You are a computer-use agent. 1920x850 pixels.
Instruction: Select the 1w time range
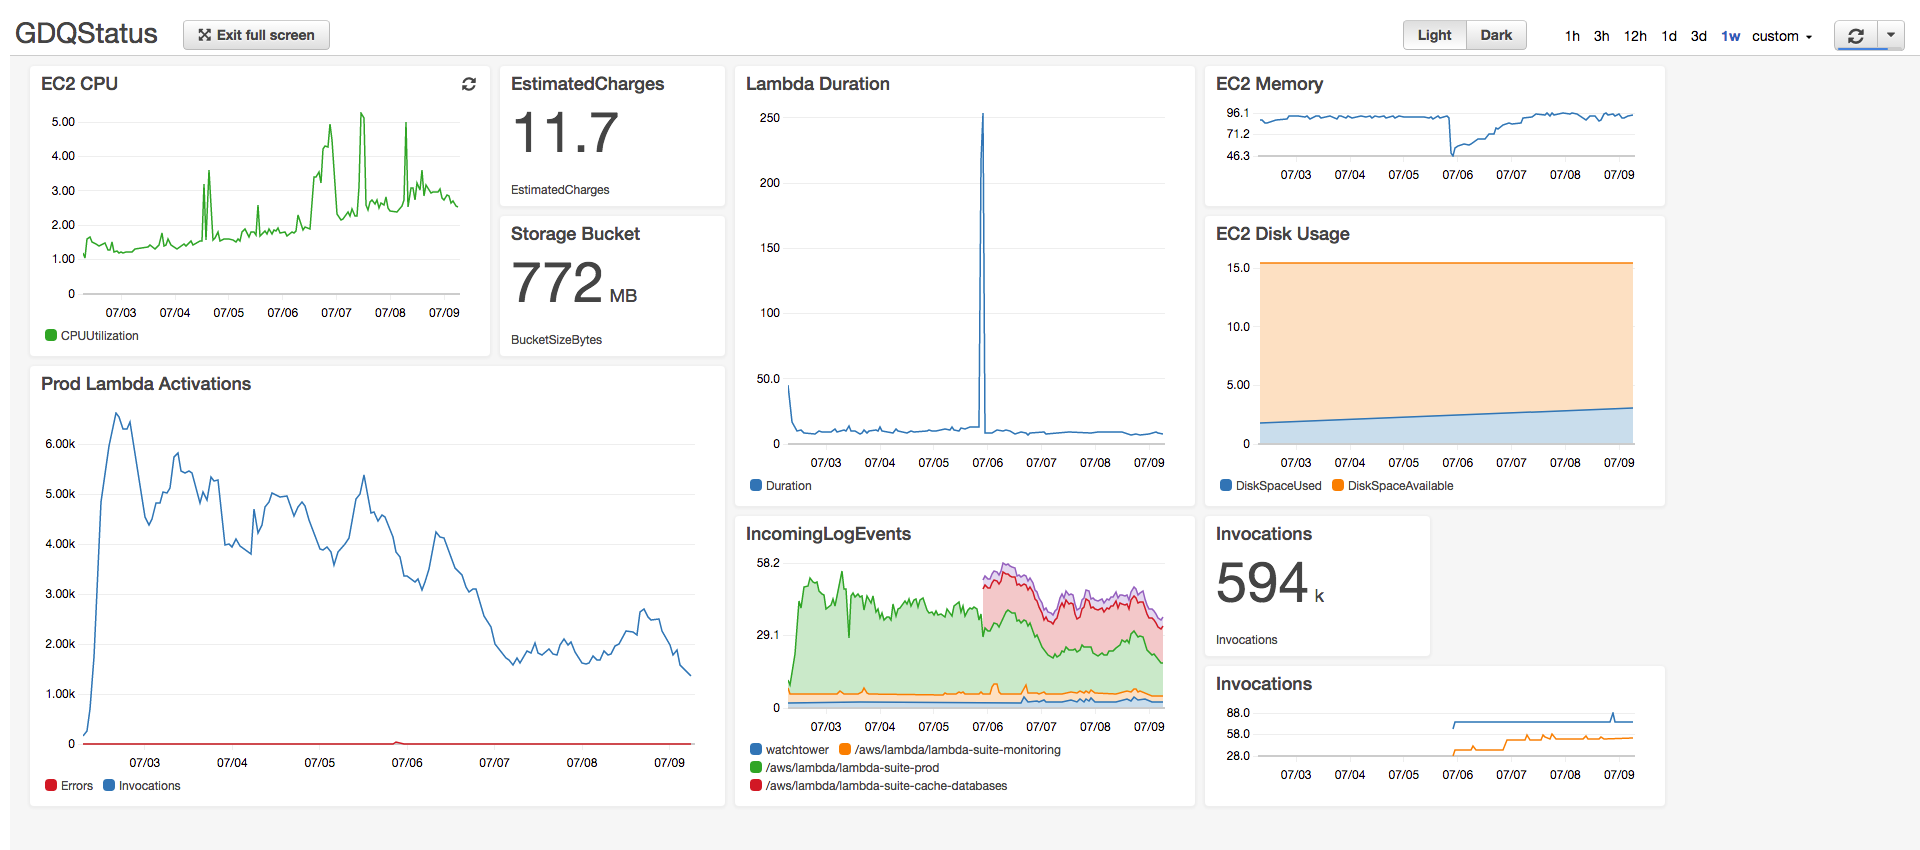coord(1730,36)
